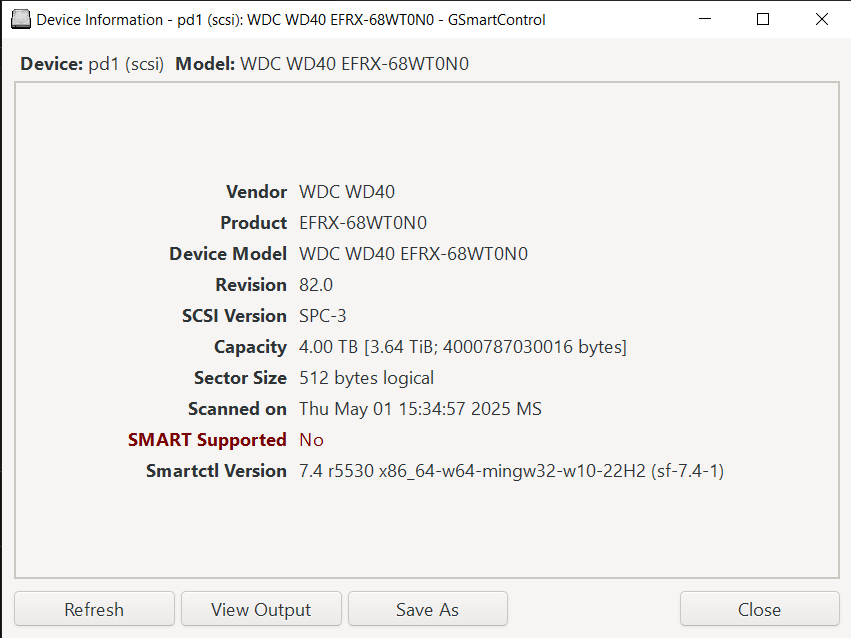
Task: Click header model WDC WD40 EFRX-68WT0N0
Action: pos(354,64)
